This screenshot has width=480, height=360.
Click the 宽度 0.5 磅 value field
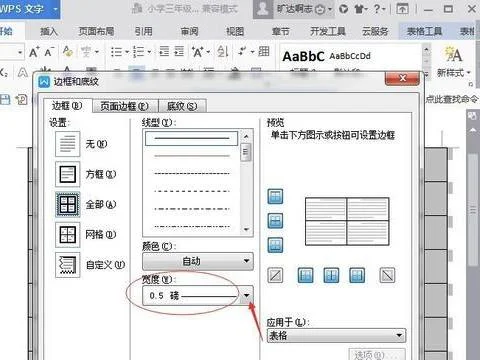[x=191, y=295]
